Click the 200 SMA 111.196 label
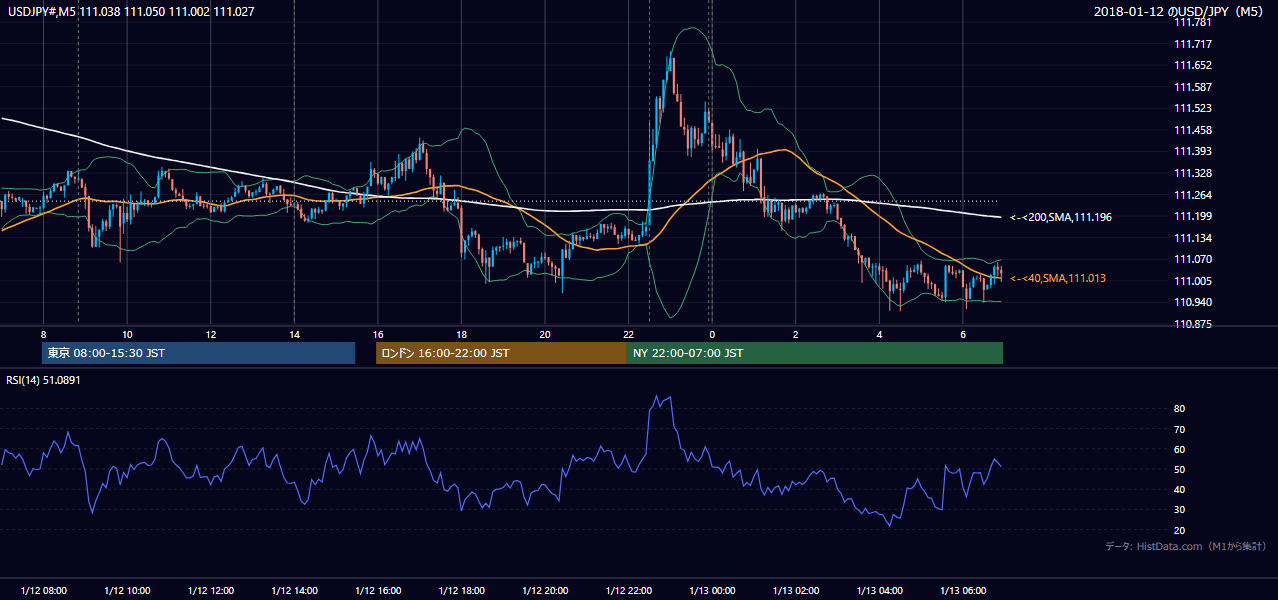Viewport: 1278px width, 600px height. click(1061, 217)
